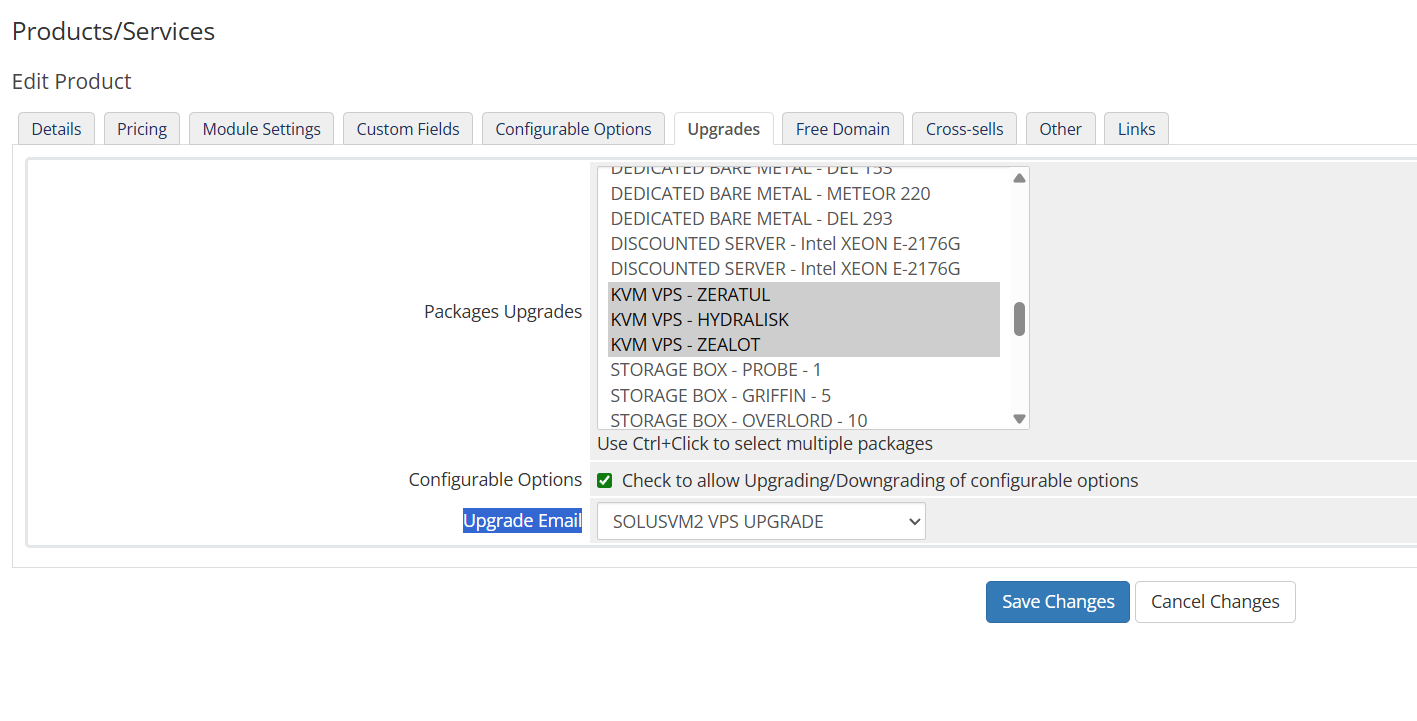Uncheck allow Upgrading/Downgrading configurable options
The image size is (1417, 721).
pos(605,481)
